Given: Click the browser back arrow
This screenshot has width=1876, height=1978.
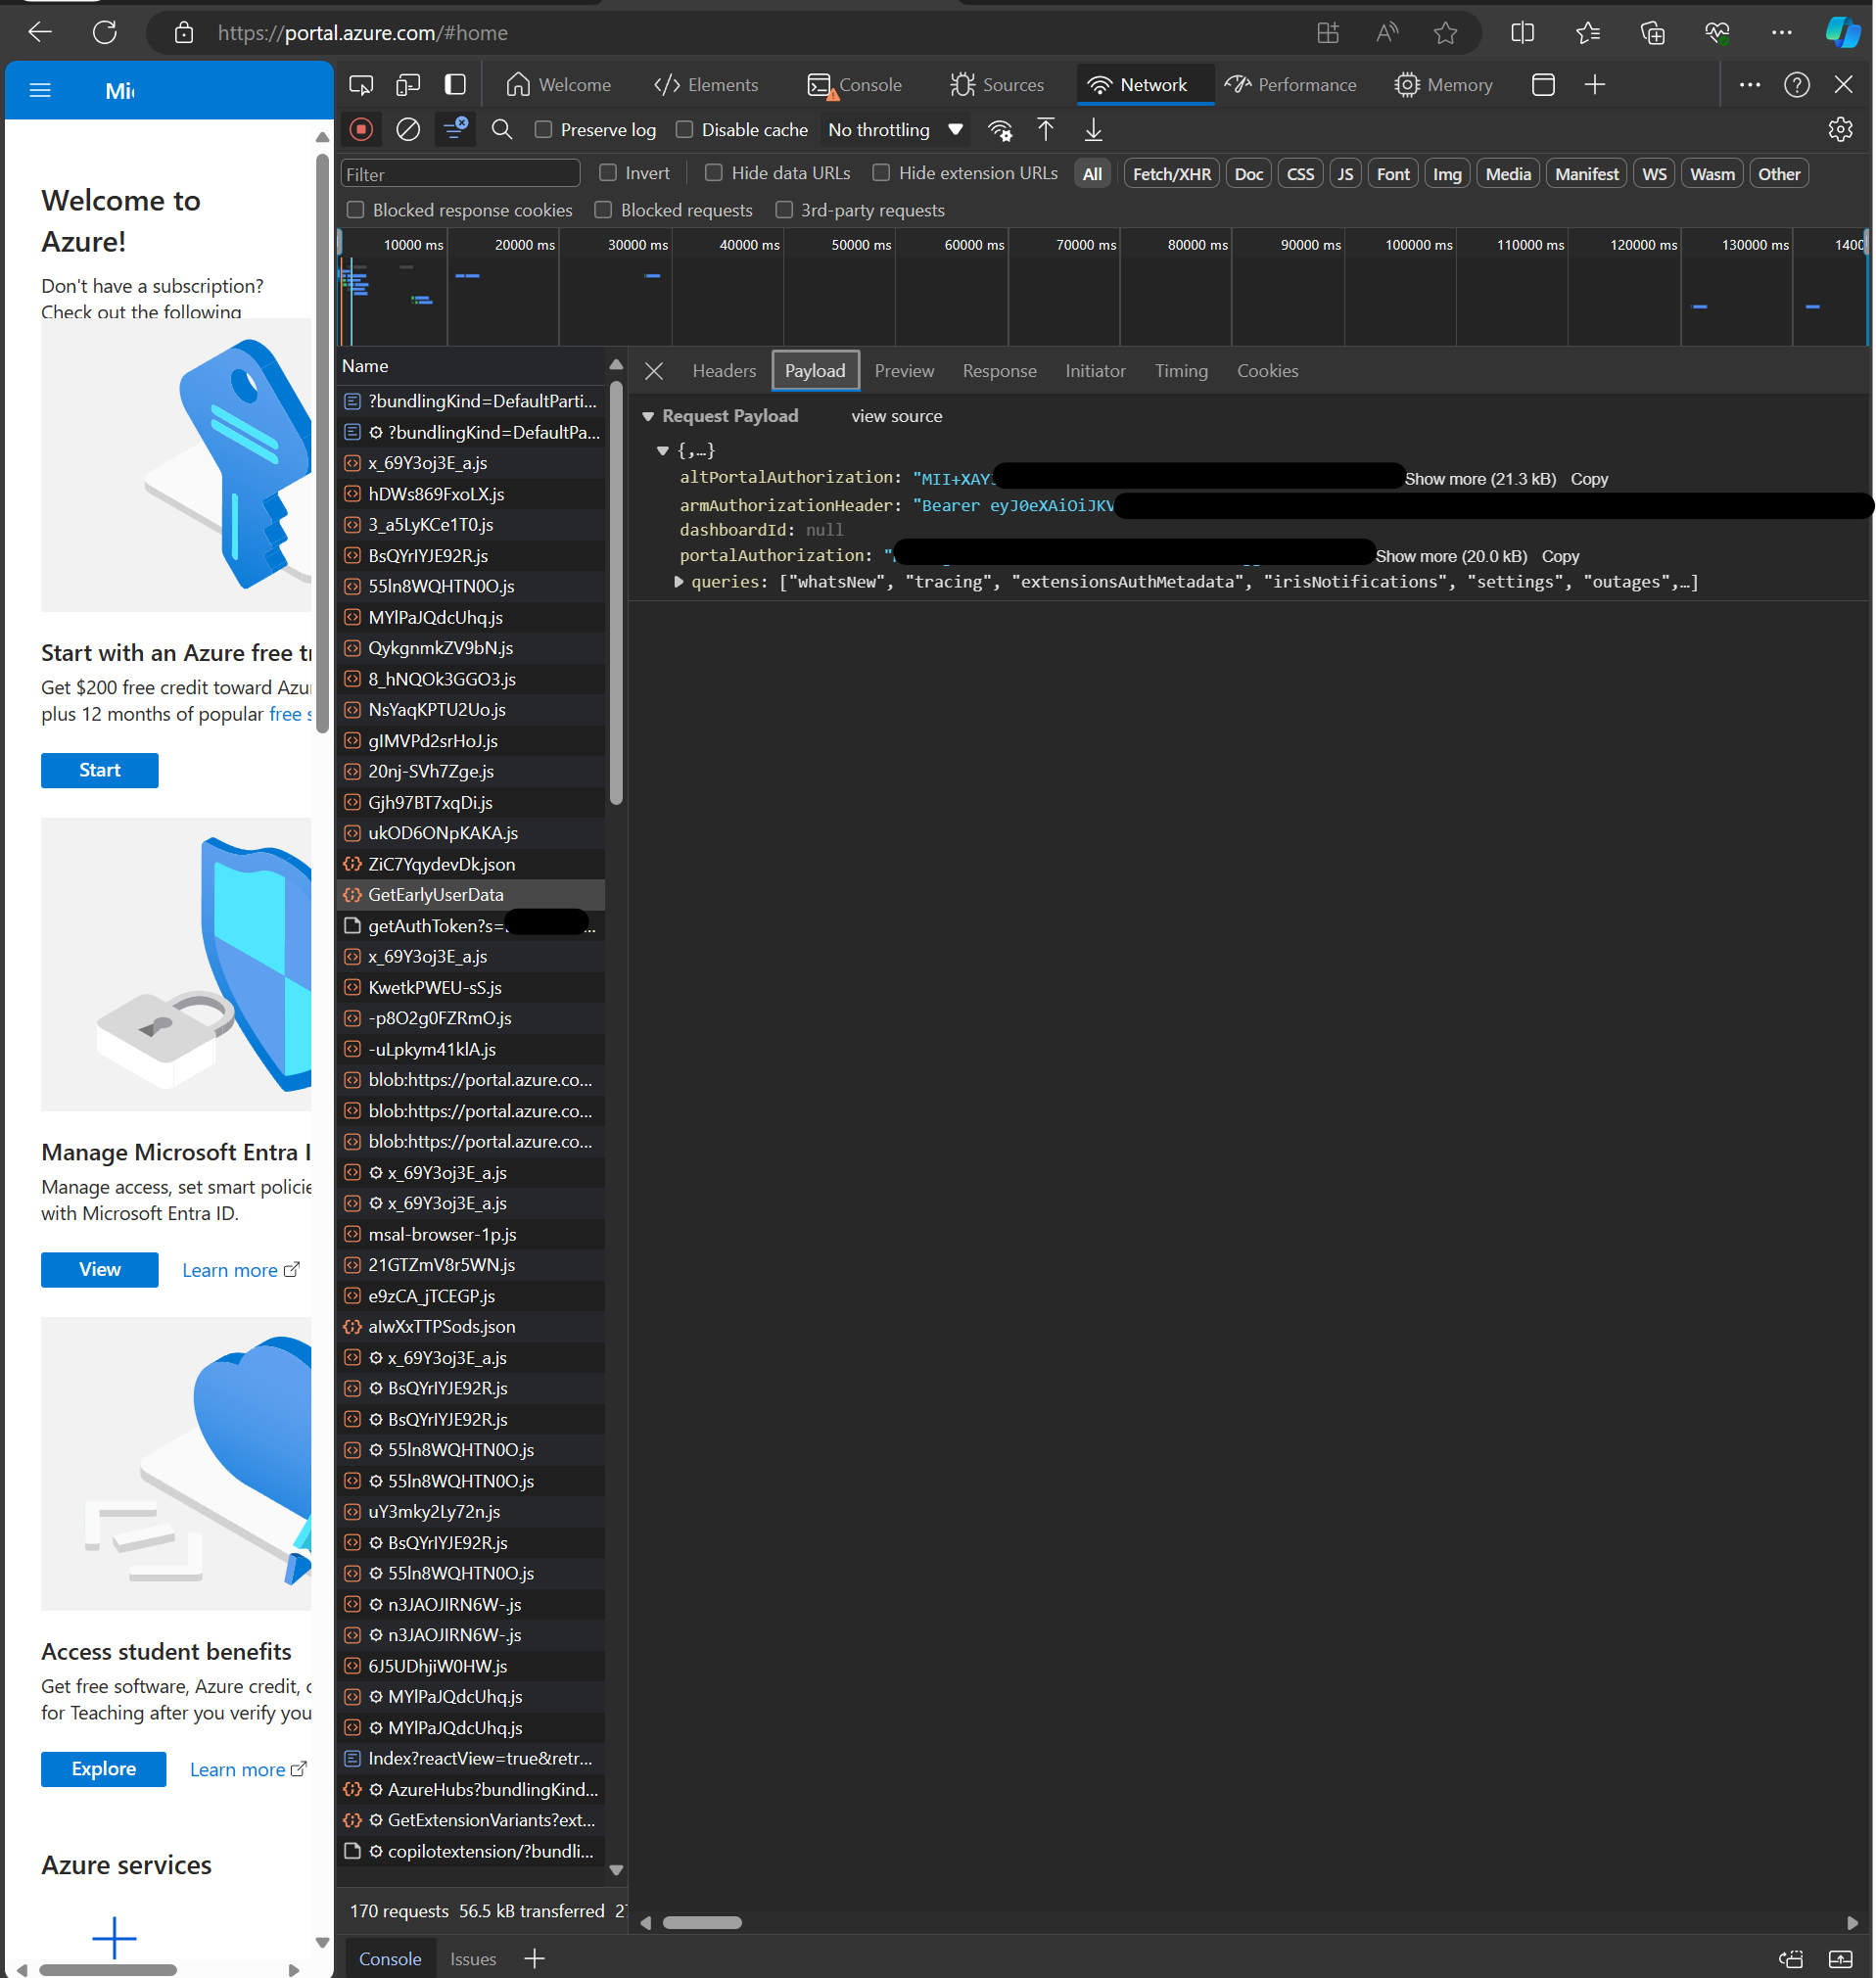Looking at the screenshot, I should 40,32.
